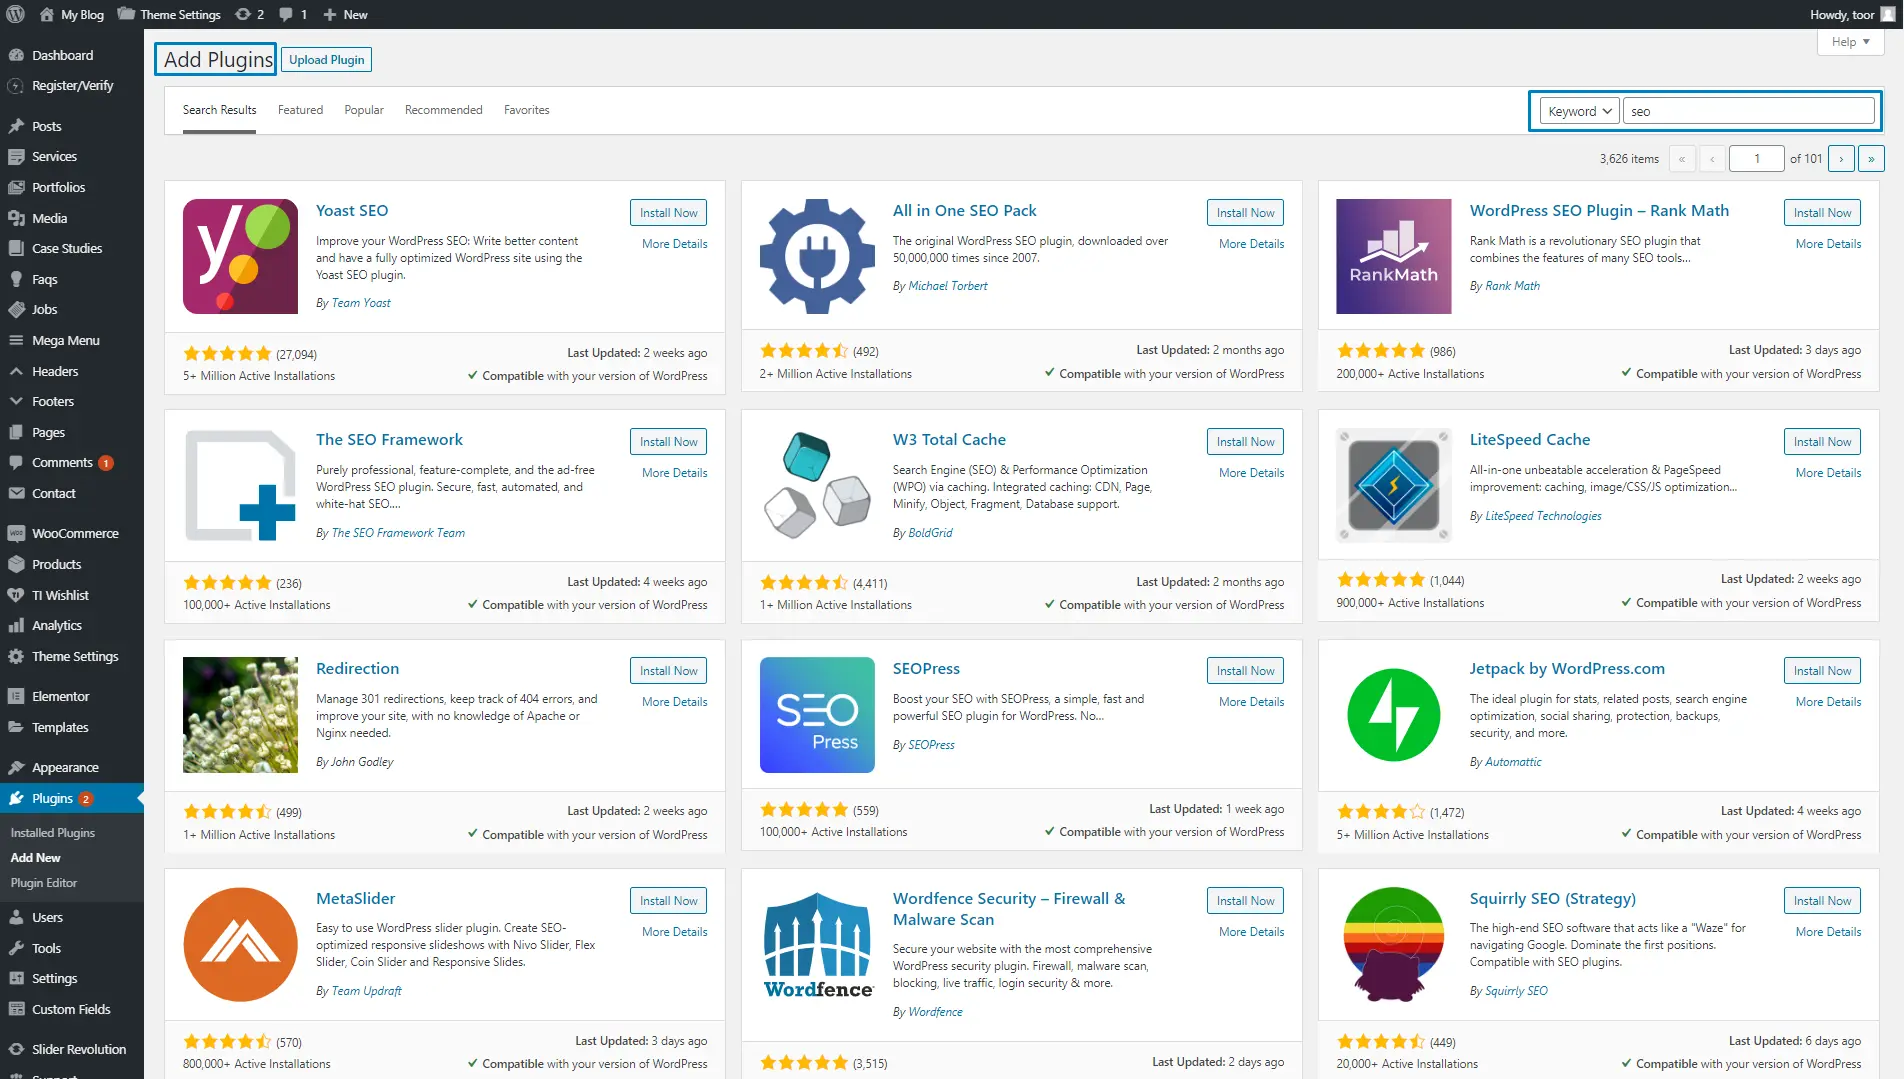Image resolution: width=1904 pixels, height=1079 pixels.
Task: Open Squirrly SEO (Strategy) title link
Action: 1552,899
